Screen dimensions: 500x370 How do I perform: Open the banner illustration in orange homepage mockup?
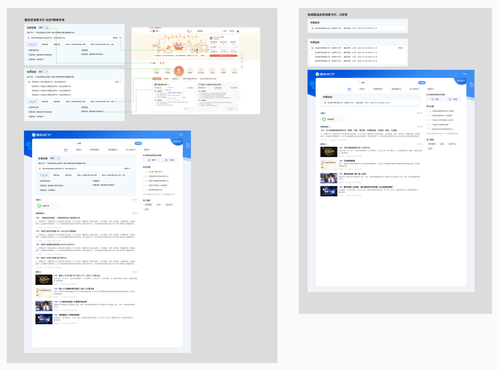pos(180,44)
